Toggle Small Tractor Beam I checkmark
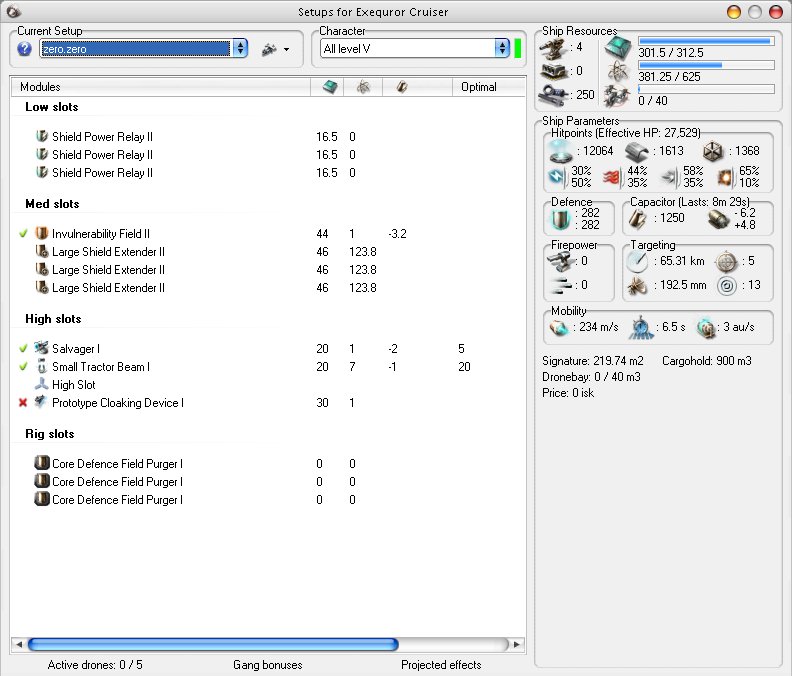The image size is (792, 676). point(23,367)
